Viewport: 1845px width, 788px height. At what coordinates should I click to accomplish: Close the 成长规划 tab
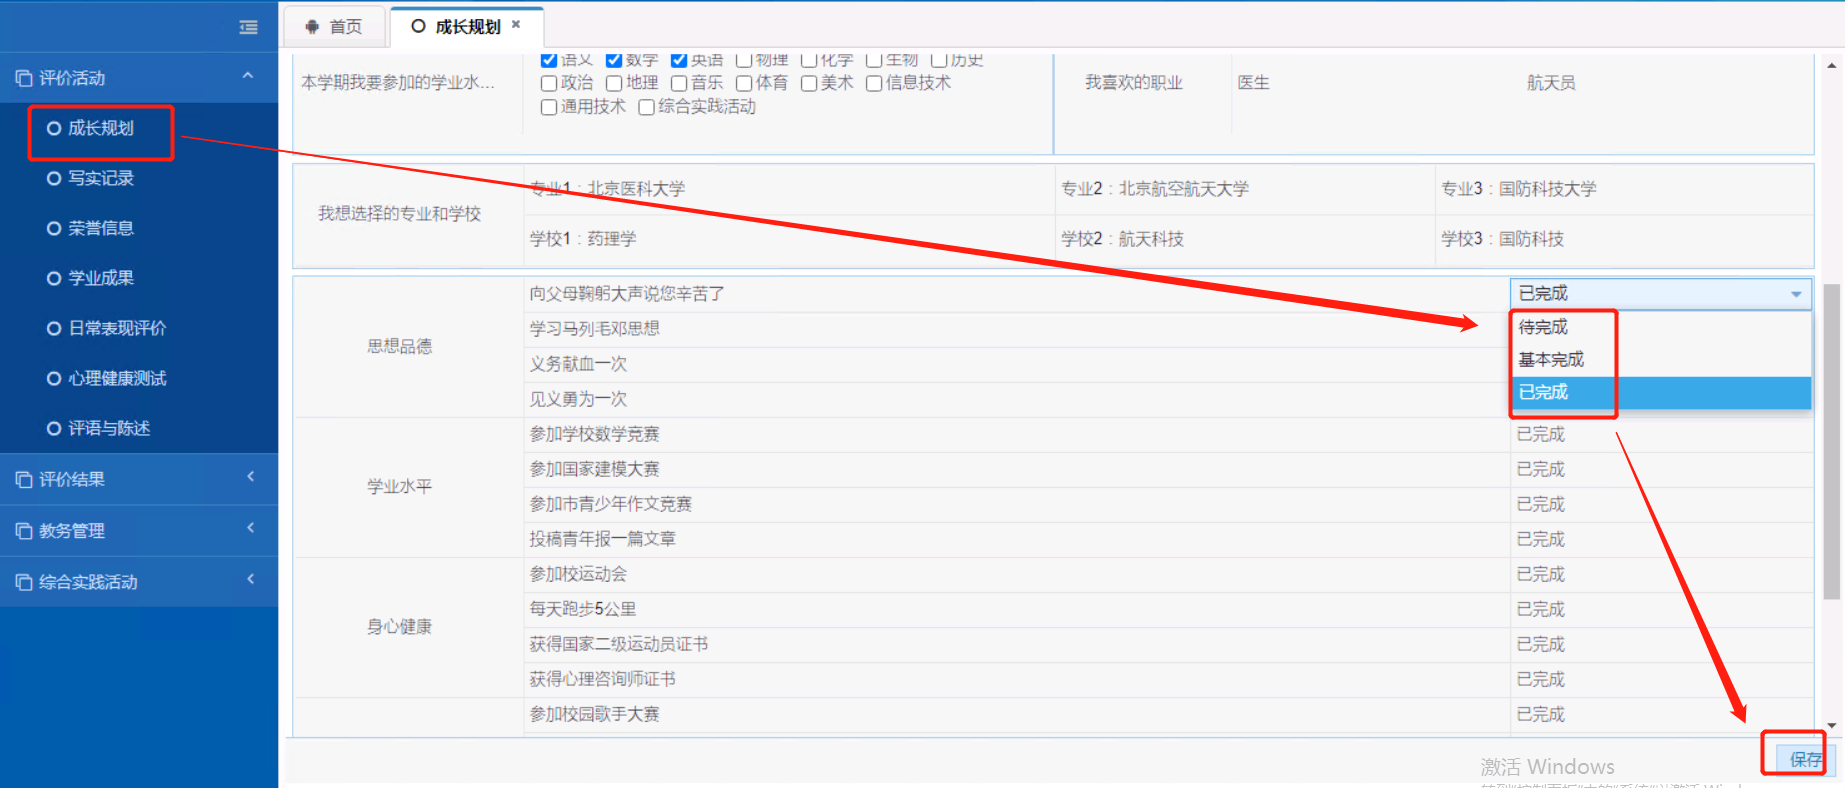pyautogui.click(x=516, y=24)
